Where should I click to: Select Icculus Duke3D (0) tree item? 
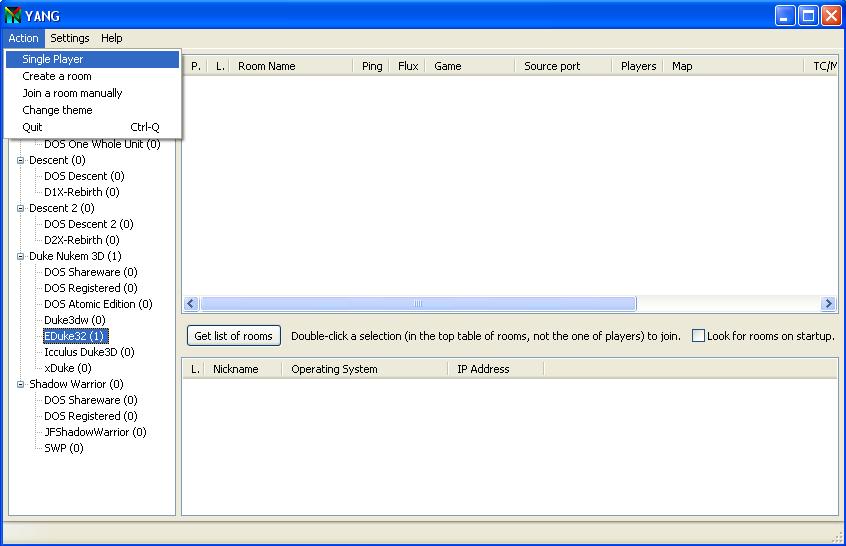[x=89, y=352]
